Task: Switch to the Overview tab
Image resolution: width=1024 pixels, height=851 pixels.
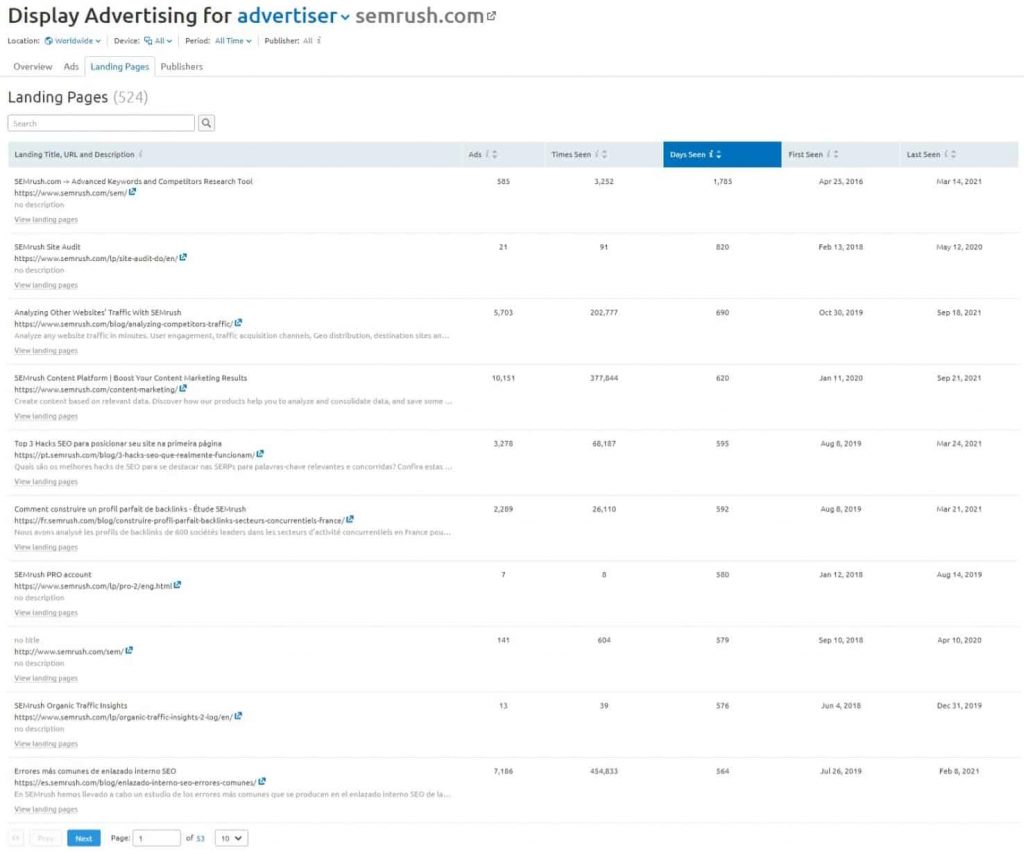Action: pos(33,67)
